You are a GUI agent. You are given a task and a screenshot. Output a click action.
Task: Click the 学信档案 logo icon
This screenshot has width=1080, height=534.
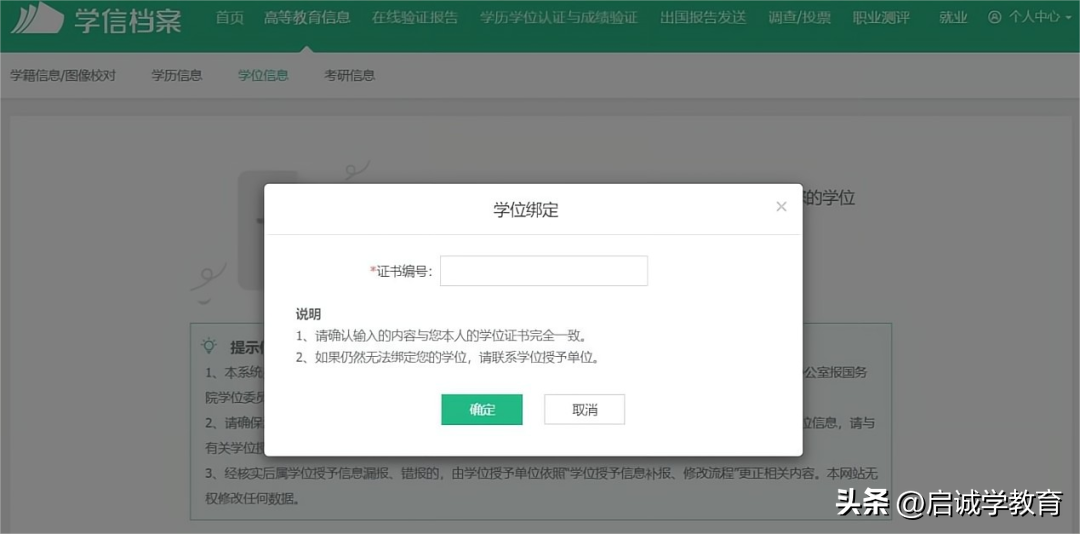tap(38, 19)
